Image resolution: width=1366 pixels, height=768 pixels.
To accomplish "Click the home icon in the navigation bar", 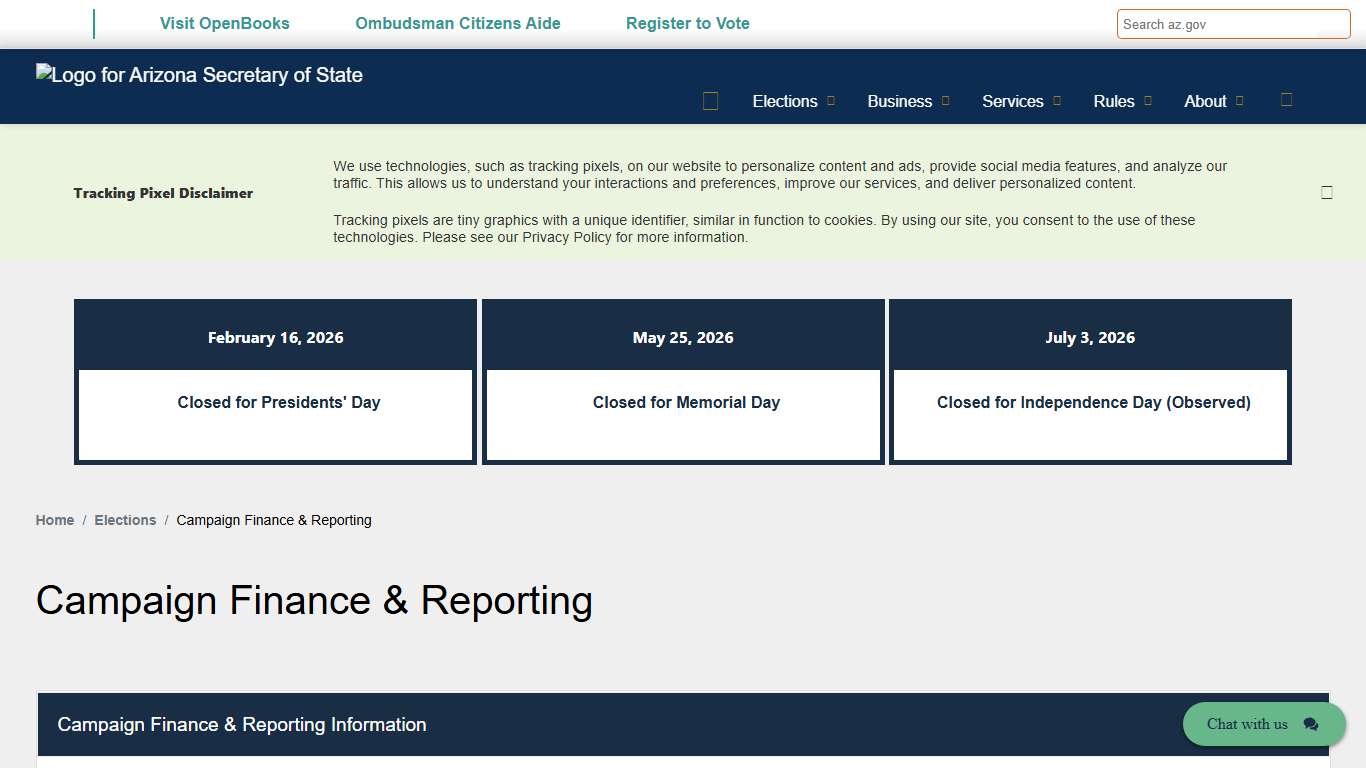I will coord(710,100).
